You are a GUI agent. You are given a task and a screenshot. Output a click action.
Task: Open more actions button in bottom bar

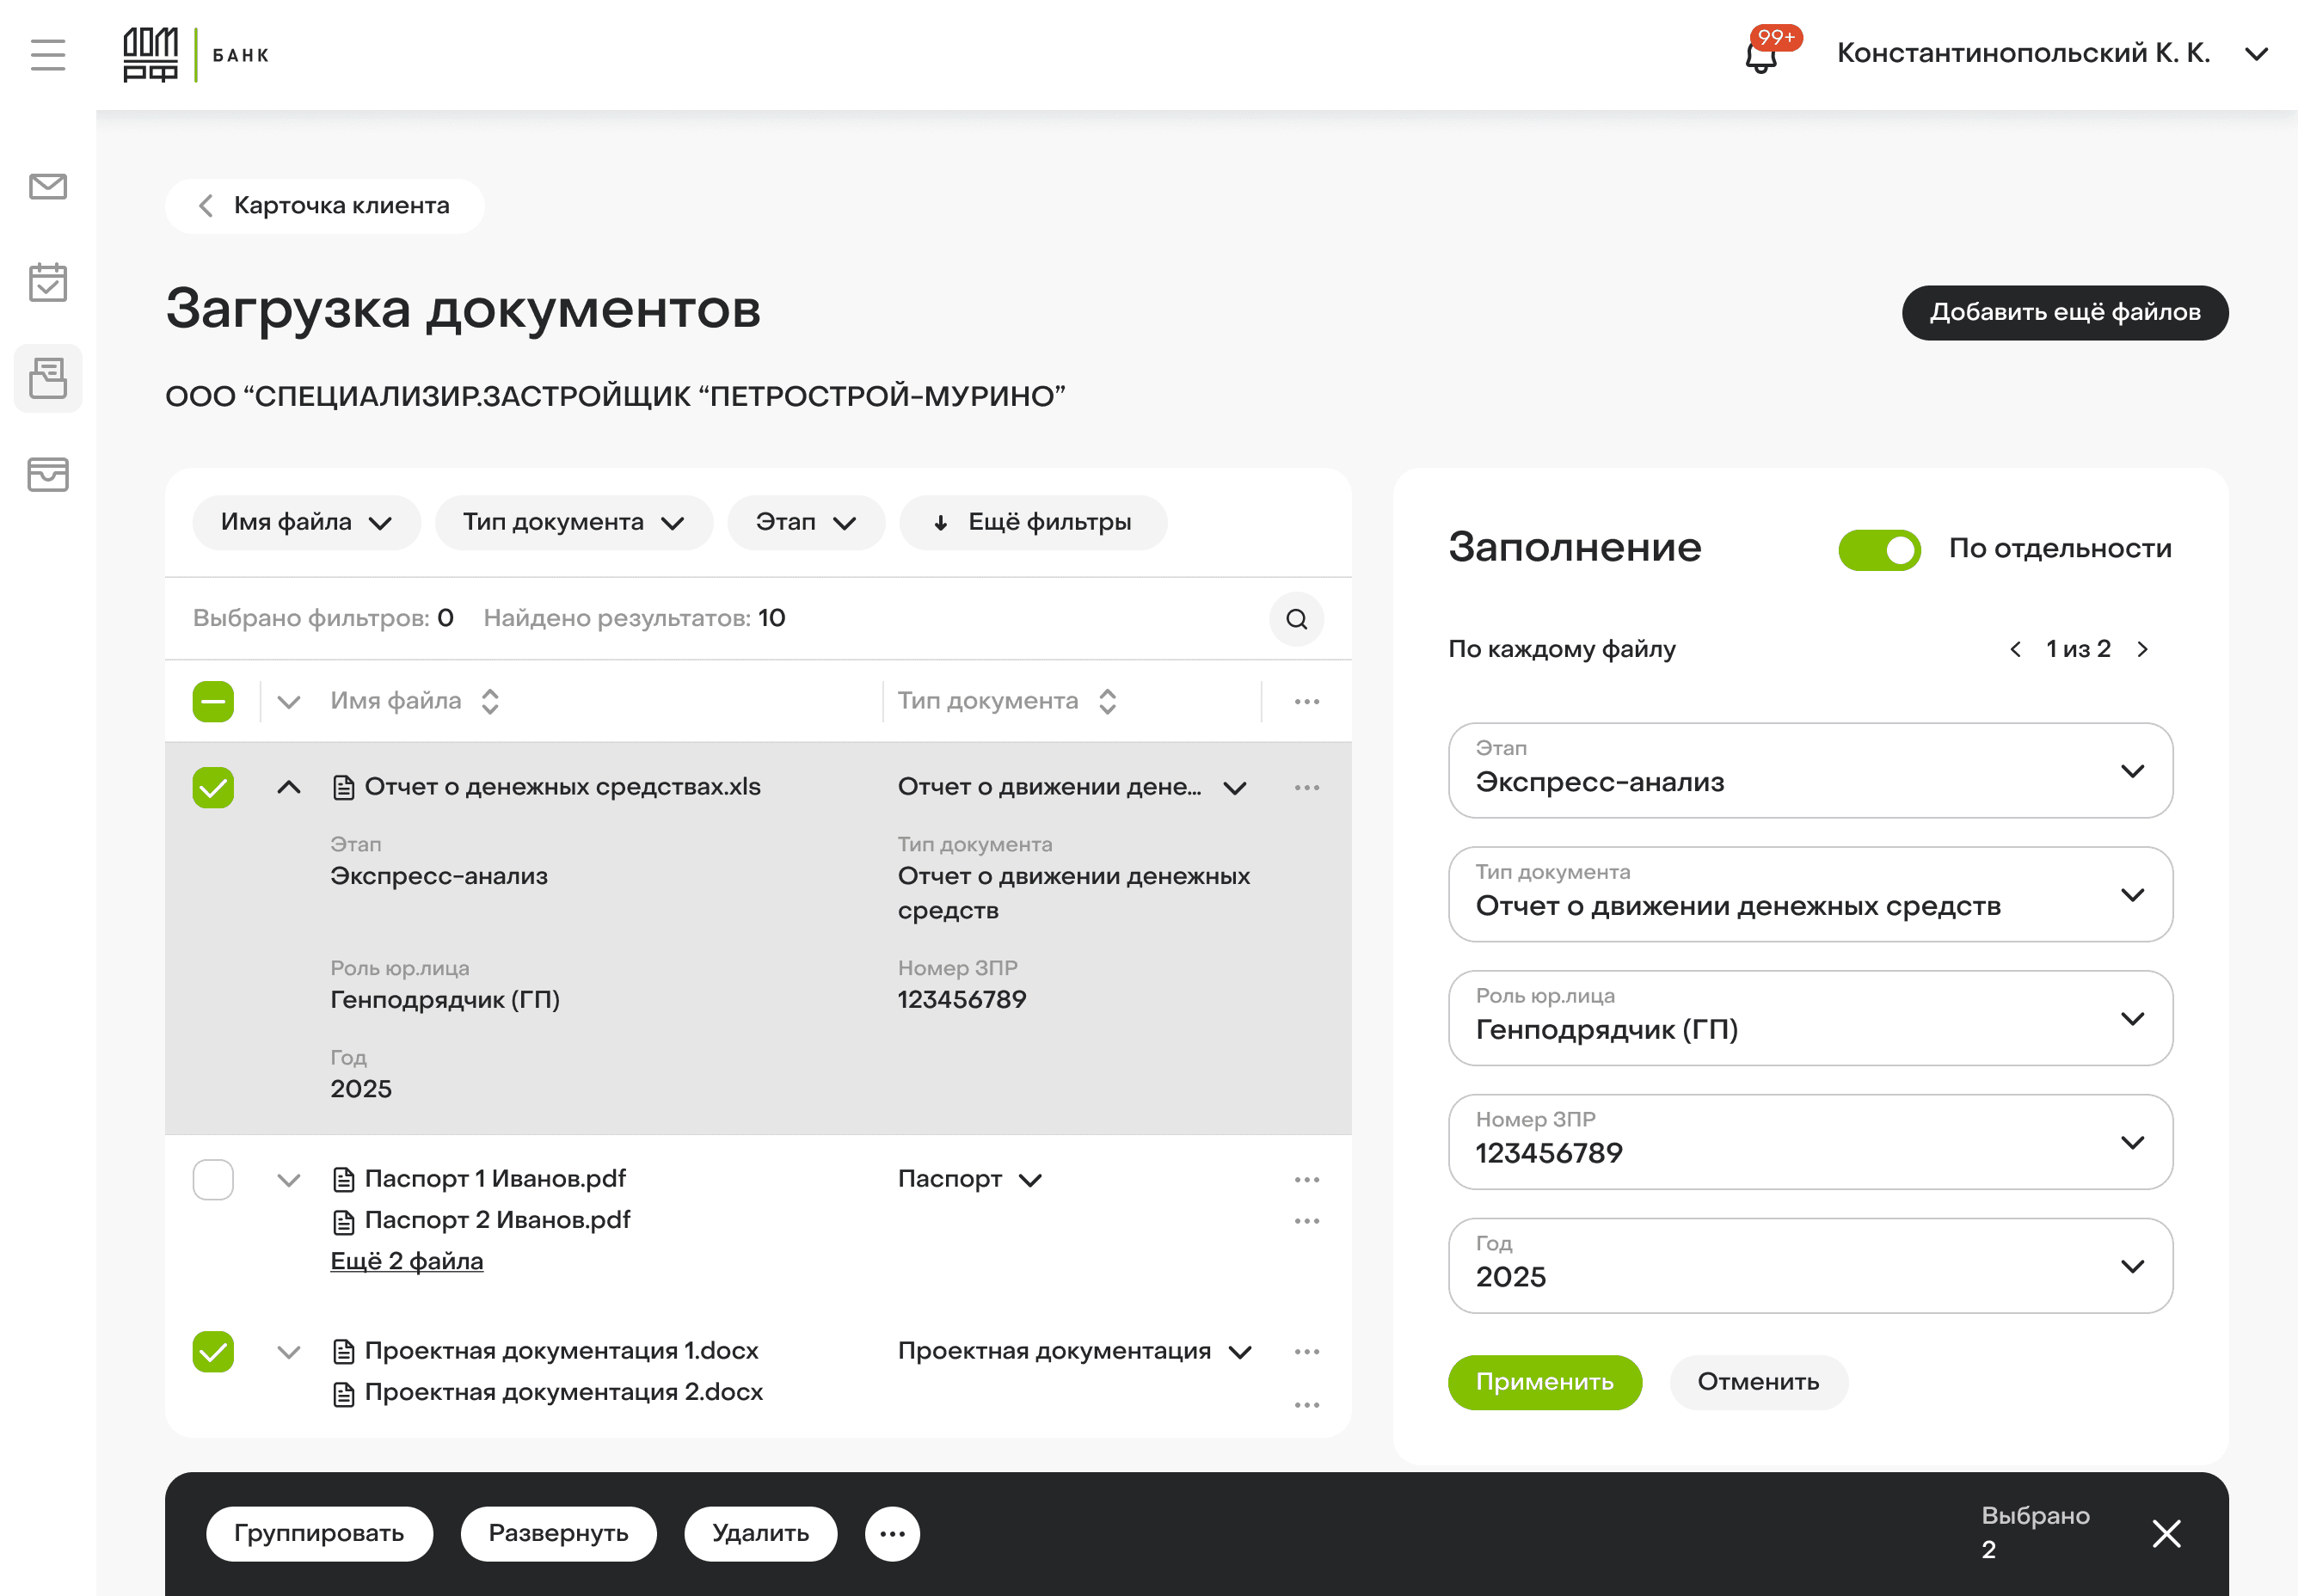point(892,1533)
